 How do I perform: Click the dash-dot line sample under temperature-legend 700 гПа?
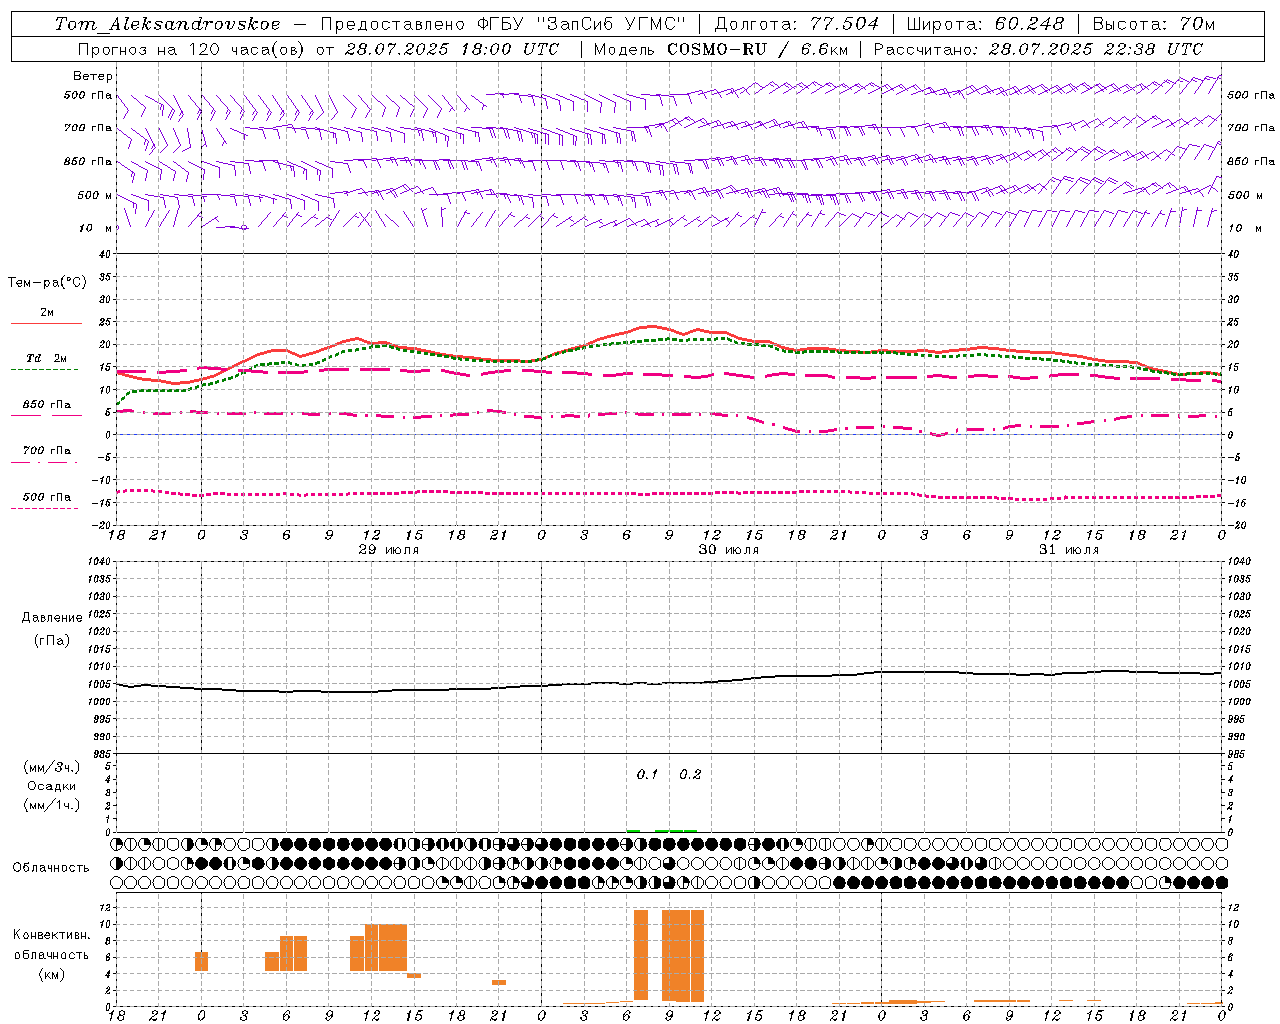click(x=45, y=463)
